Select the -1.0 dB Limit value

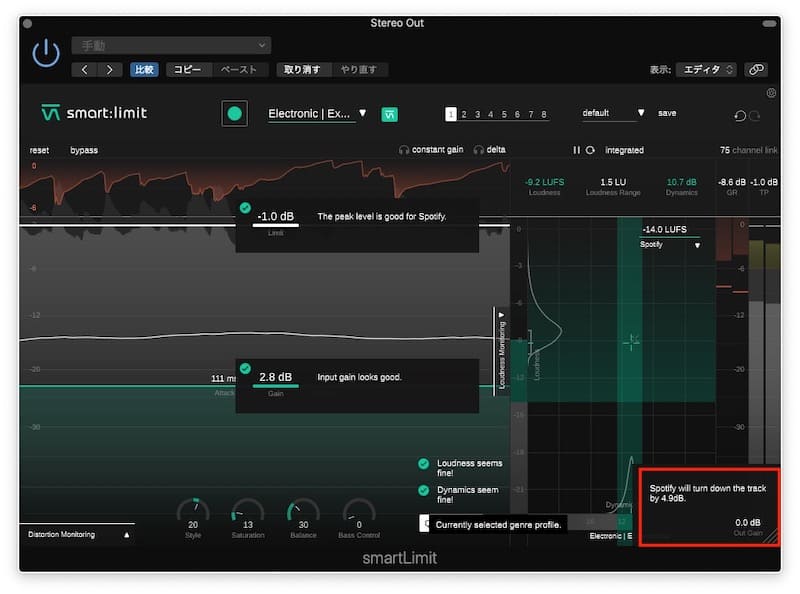(276, 216)
